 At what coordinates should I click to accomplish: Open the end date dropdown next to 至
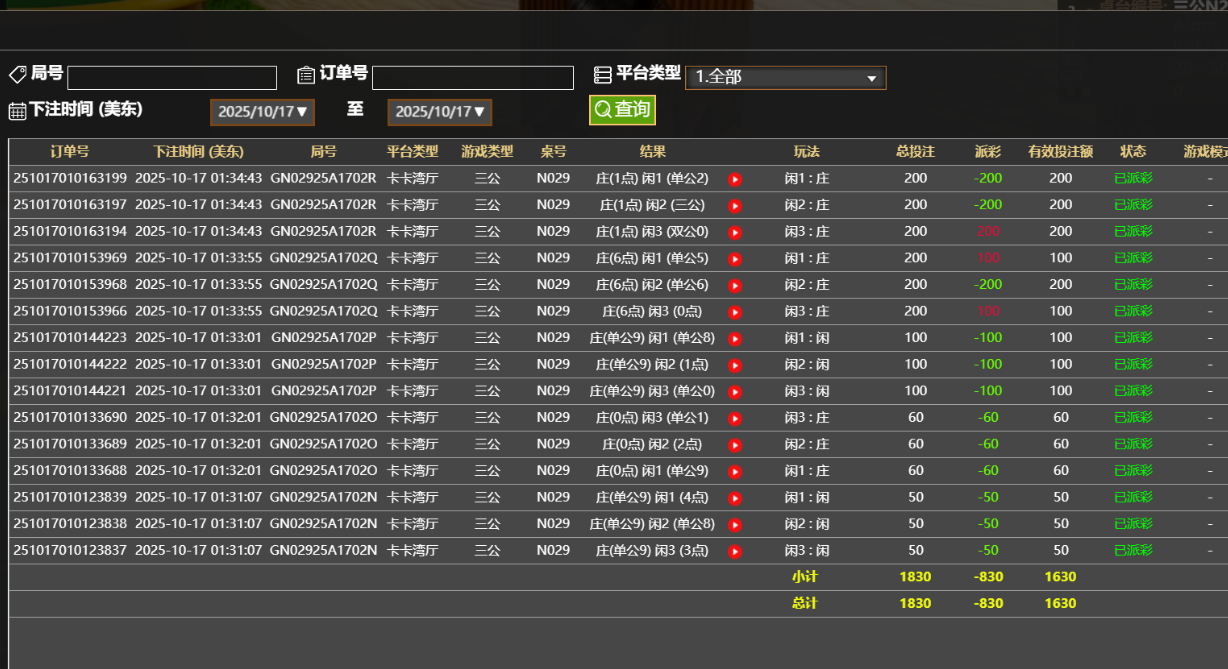click(x=439, y=112)
